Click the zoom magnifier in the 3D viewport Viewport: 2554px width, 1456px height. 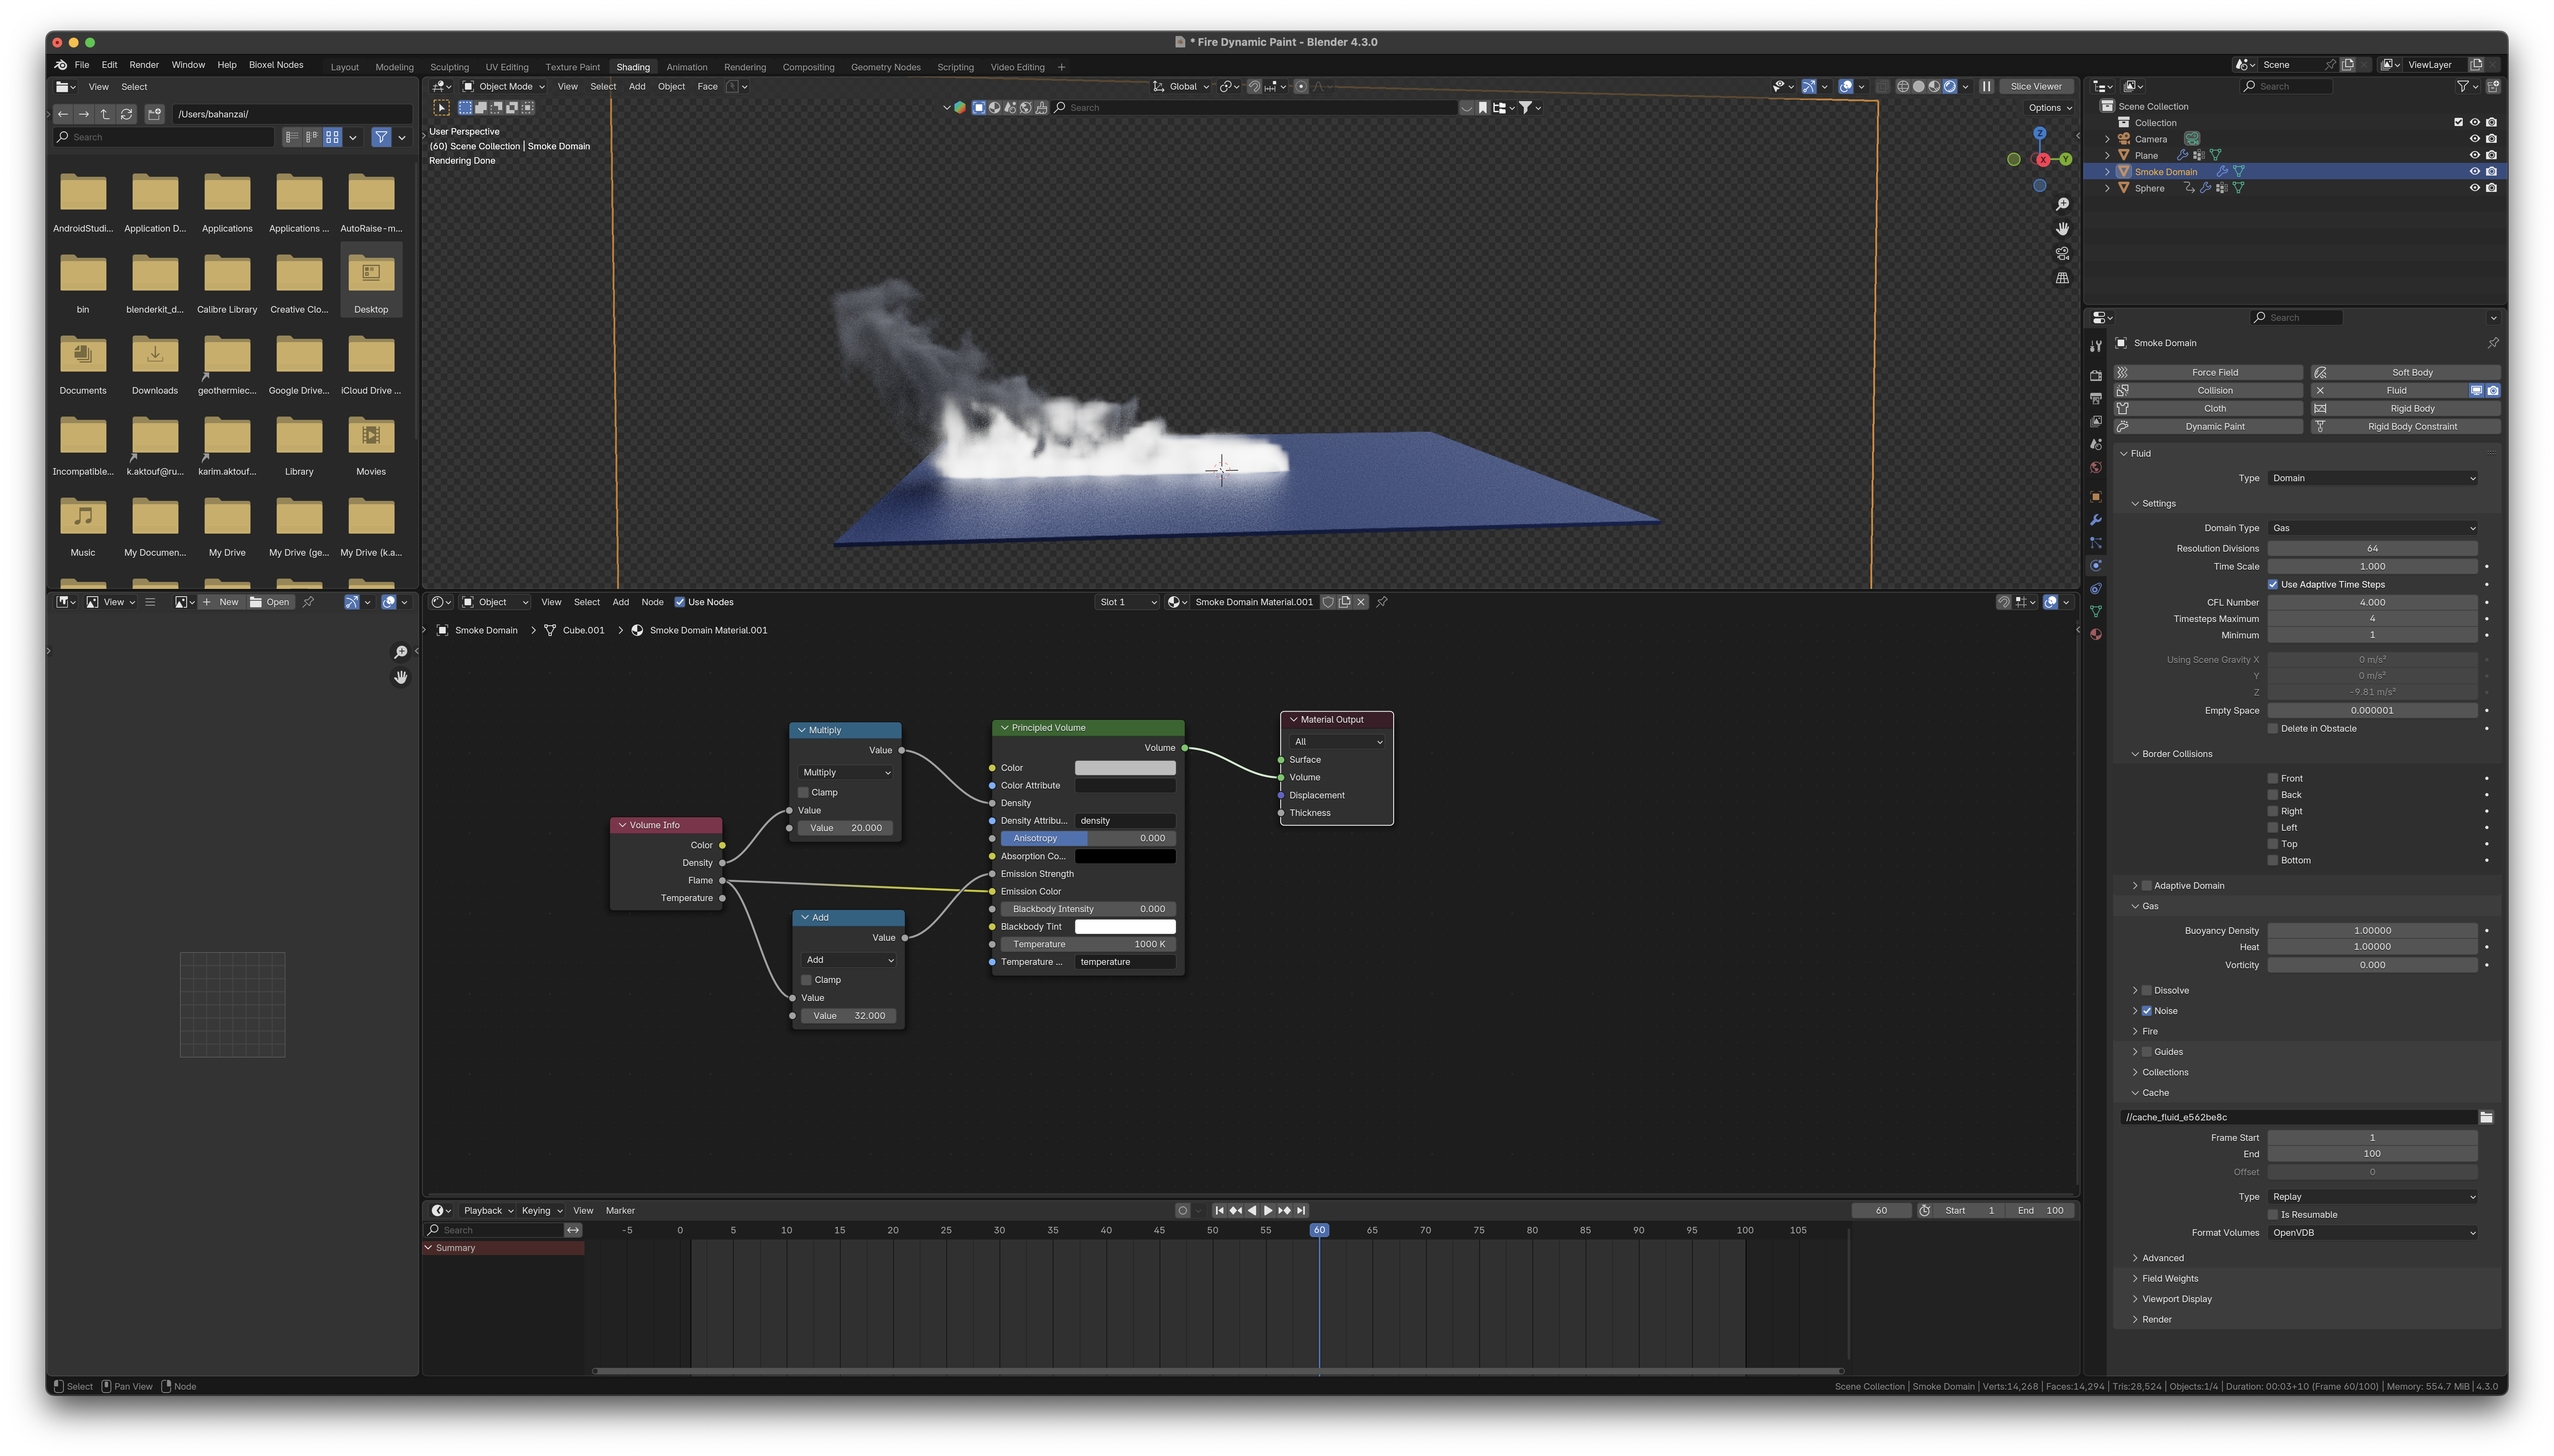[x=2062, y=205]
